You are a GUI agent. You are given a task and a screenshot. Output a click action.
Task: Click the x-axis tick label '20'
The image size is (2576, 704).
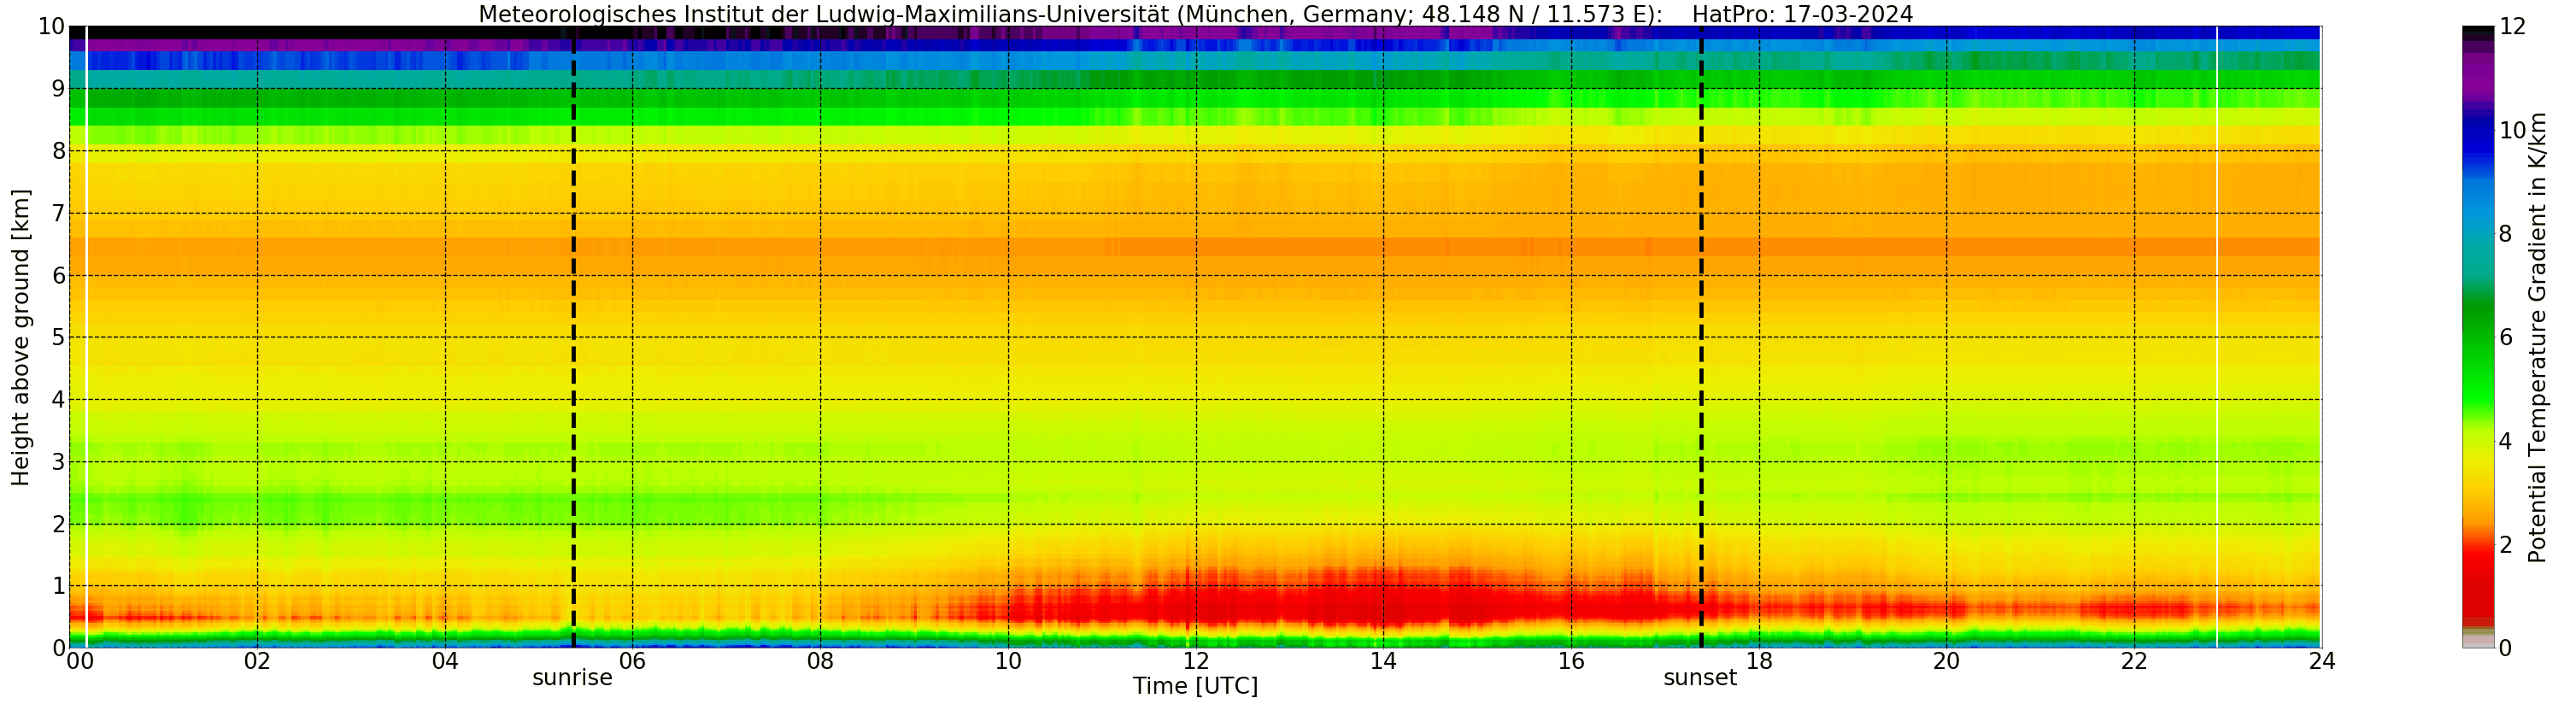[1946, 661]
